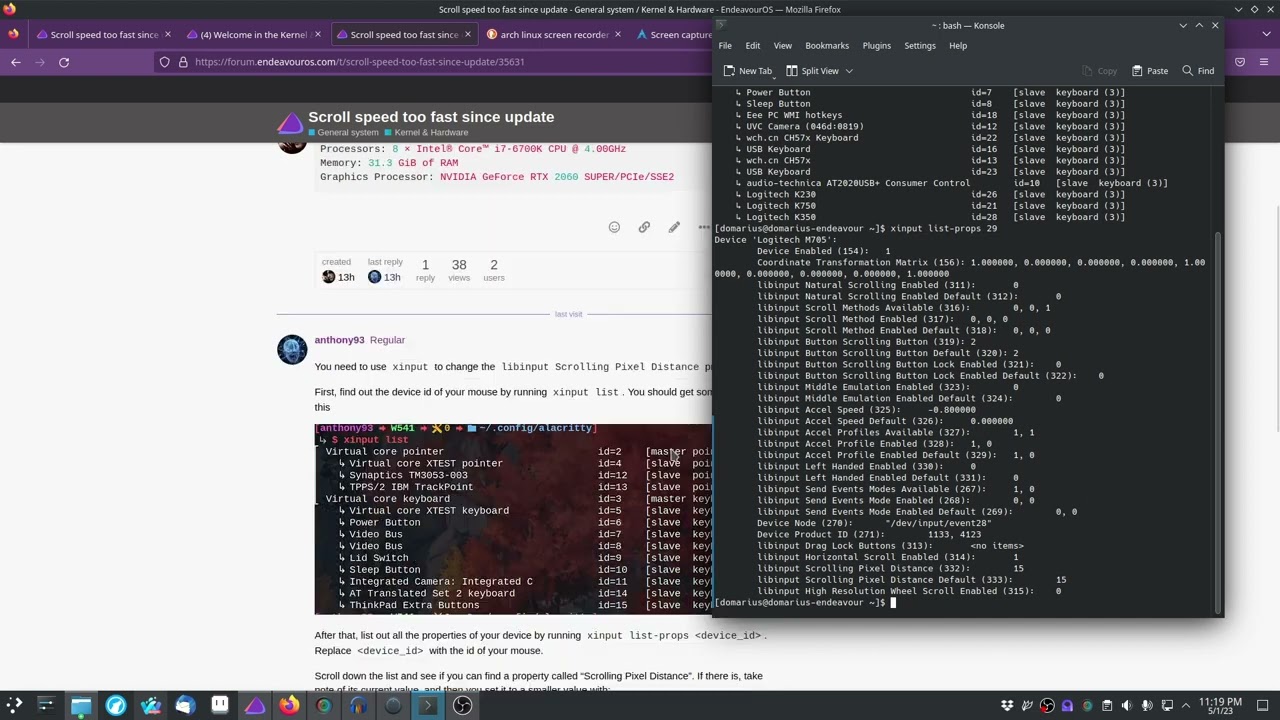This screenshot has height=720, width=1280.
Task: Expand hidden system tray icons arrow
Action: (1187, 706)
